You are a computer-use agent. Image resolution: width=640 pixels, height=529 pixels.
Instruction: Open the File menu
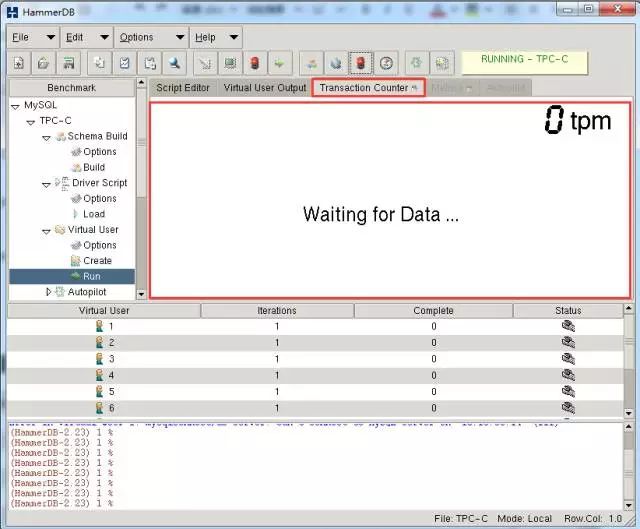click(33, 38)
